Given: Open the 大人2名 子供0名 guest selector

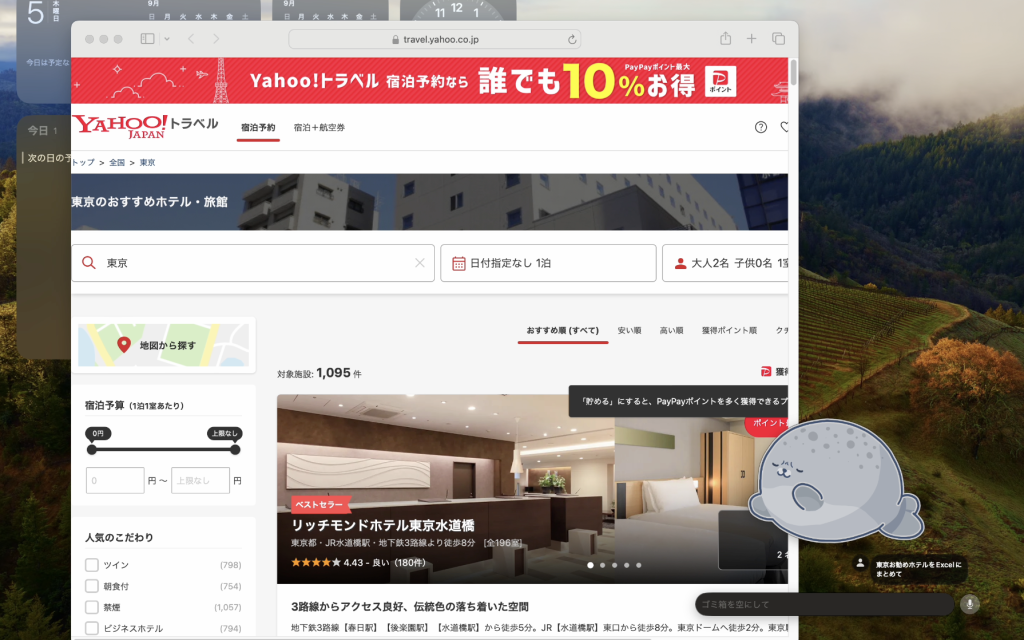Looking at the screenshot, I should (x=725, y=263).
